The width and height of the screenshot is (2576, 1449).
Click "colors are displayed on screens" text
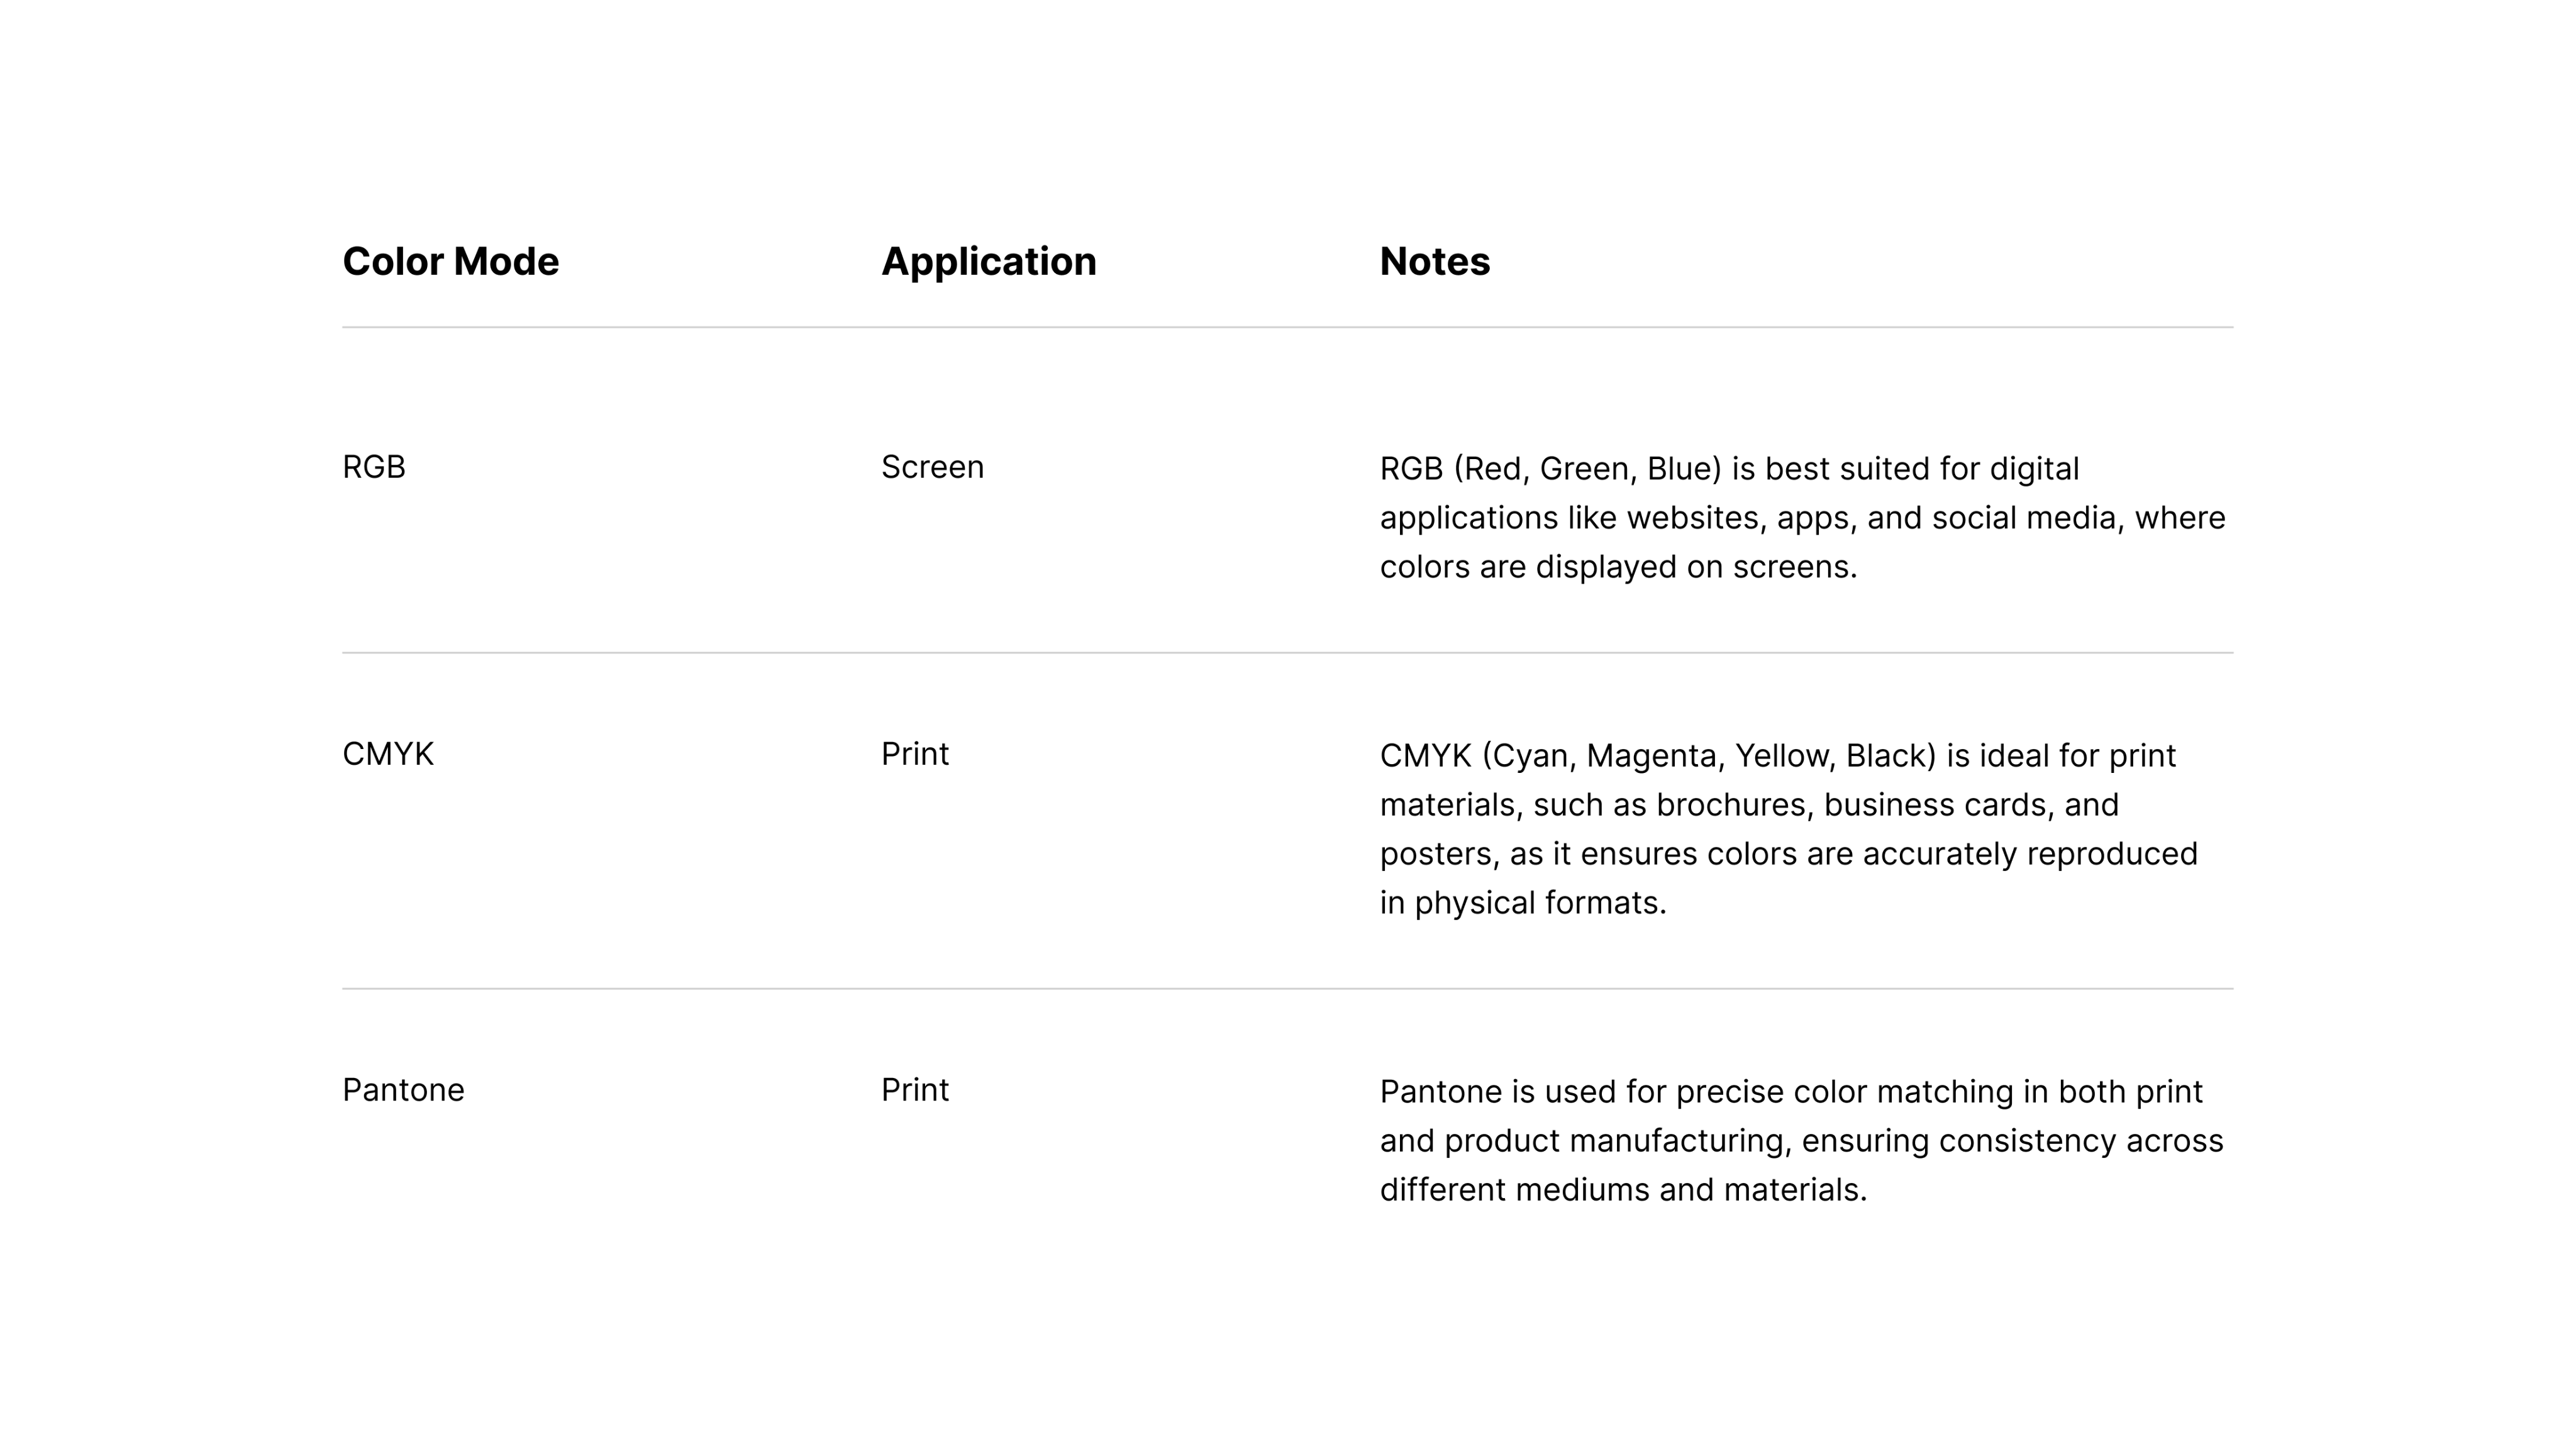point(1617,567)
